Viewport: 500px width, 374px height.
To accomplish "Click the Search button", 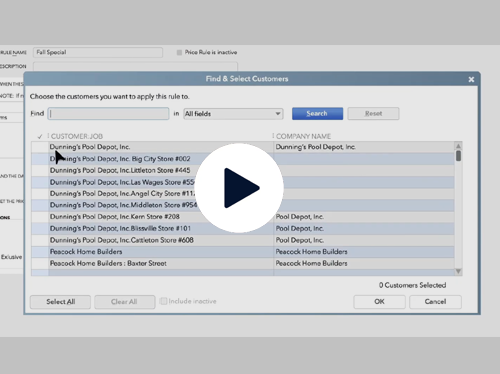I will click(317, 114).
